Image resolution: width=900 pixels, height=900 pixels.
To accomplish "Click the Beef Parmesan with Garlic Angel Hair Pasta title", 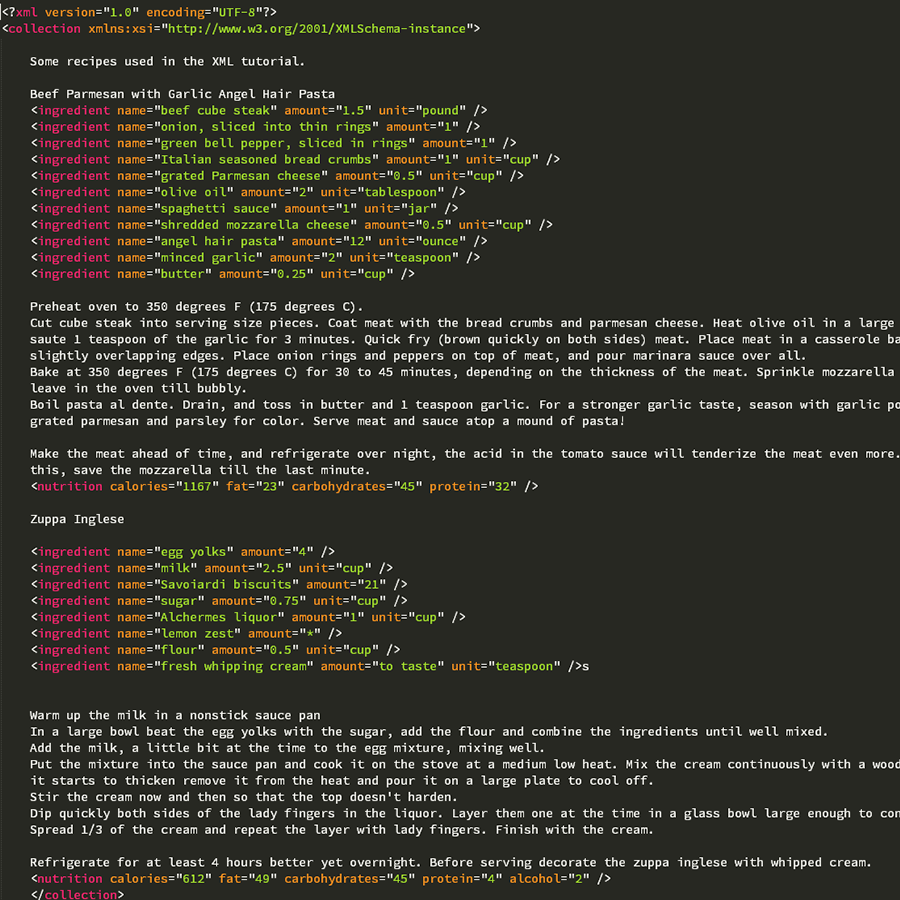I will (x=182, y=94).
